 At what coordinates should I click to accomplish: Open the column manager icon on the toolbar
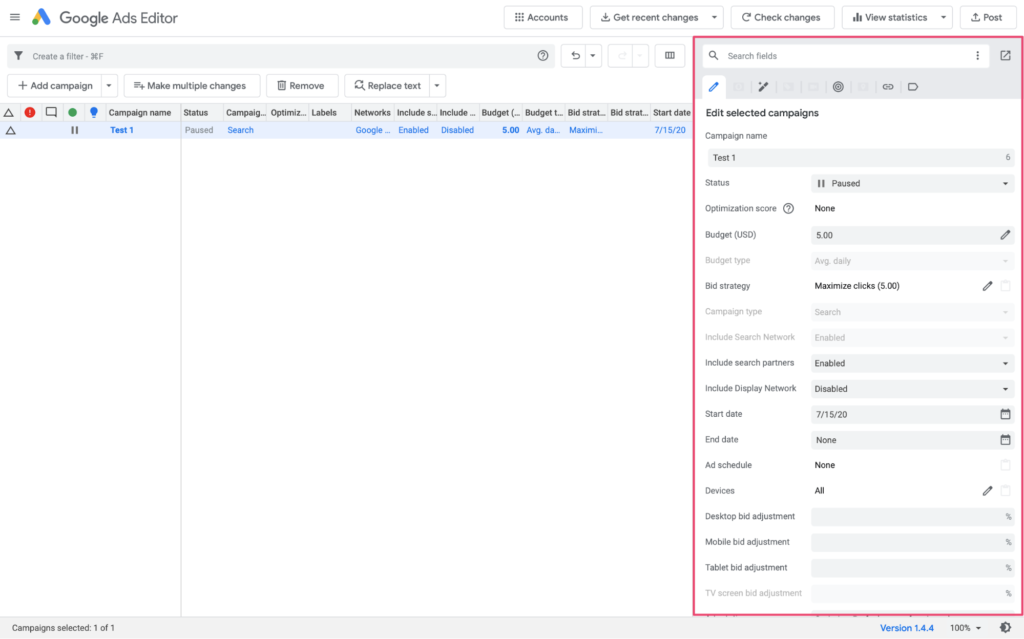pos(669,56)
